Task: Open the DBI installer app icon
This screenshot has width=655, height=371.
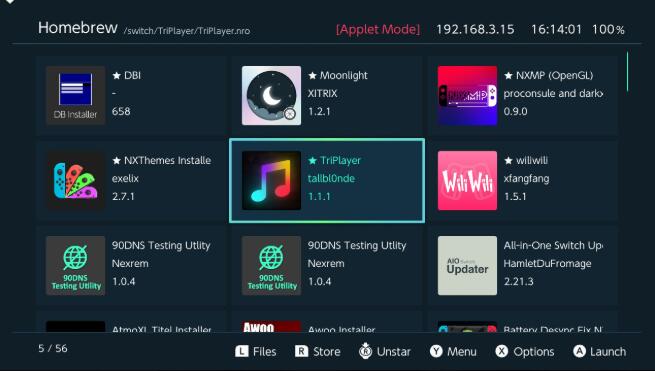Action: click(76, 95)
